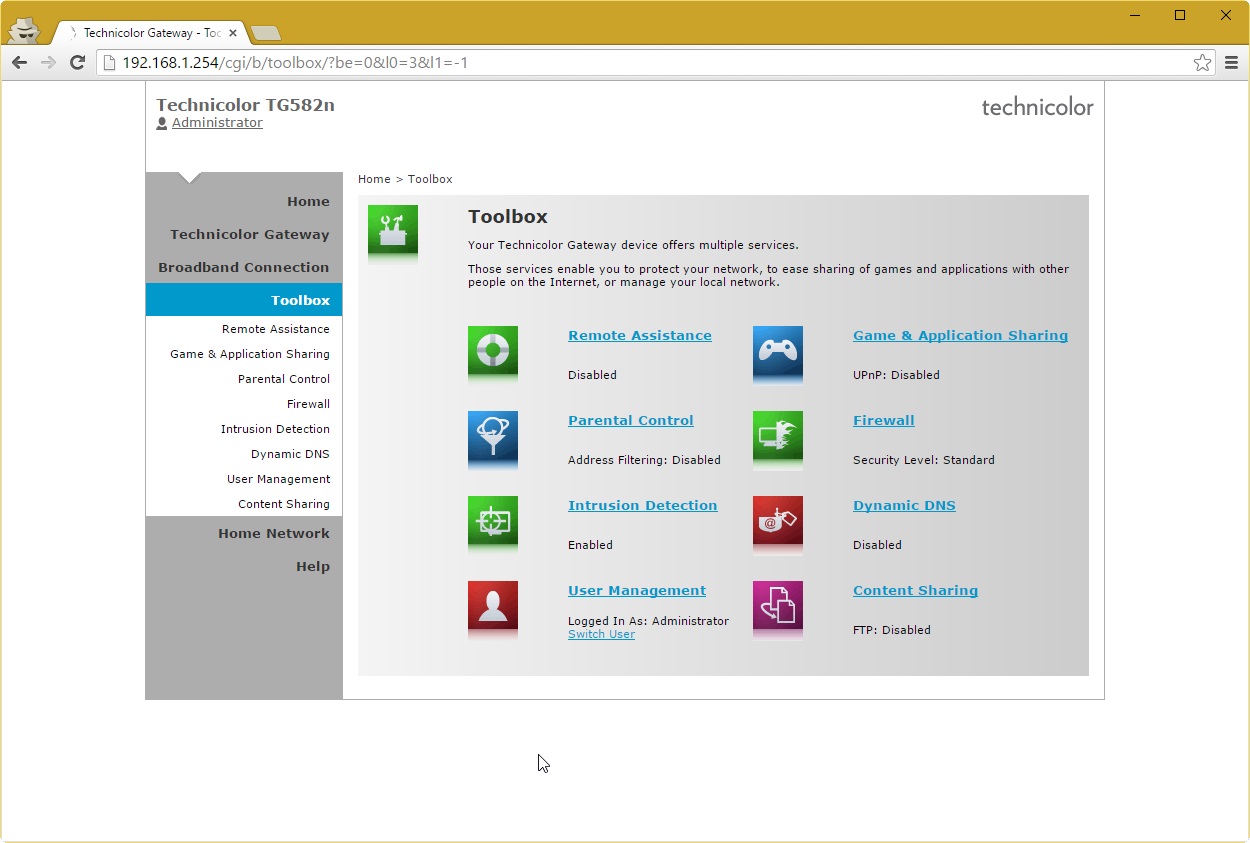Open the Home menu item
Screen dimensions: 1250x843
pyautogui.click(x=308, y=202)
